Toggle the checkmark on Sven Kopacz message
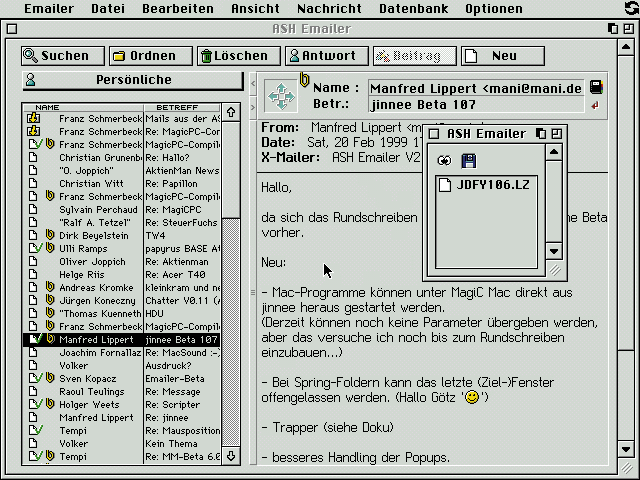This screenshot has width=640, height=480. coord(34,379)
